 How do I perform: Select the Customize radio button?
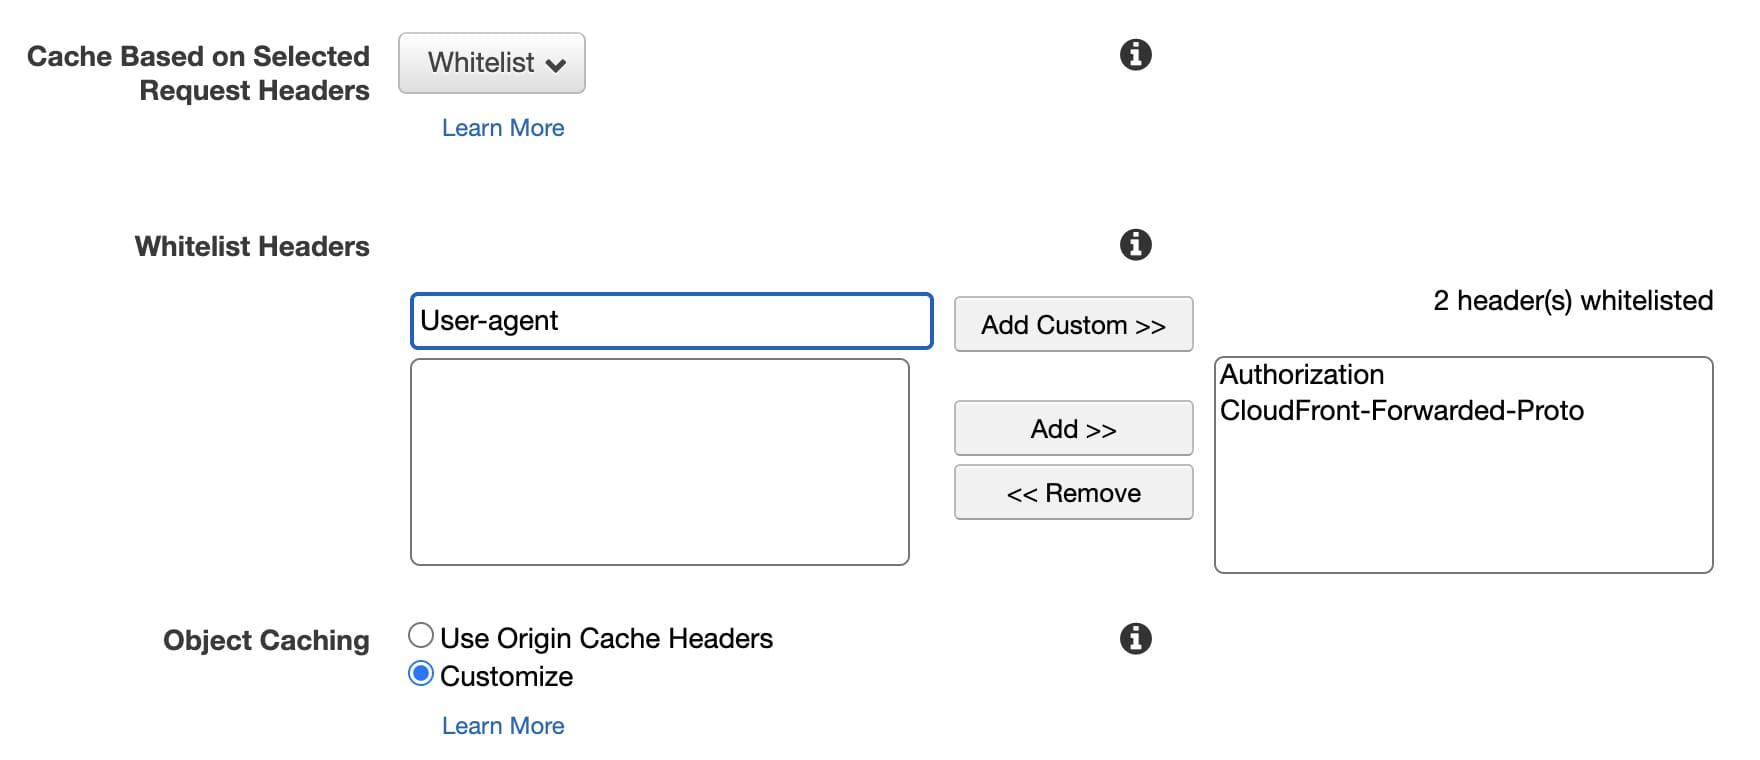[x=421, y=674]
